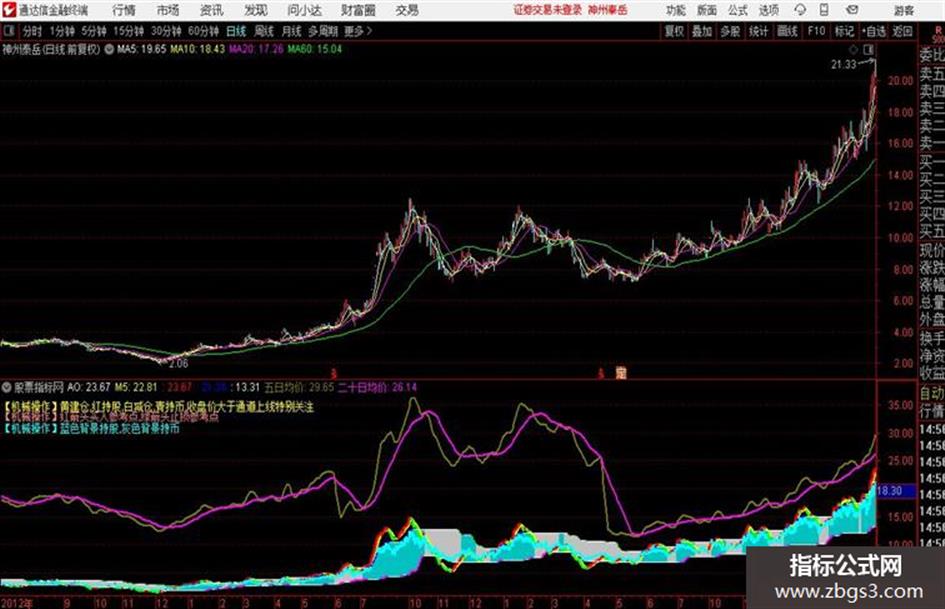Click the MA5: 19.65 value label
This screenshot has height=609, width=945.
[142, 49]
